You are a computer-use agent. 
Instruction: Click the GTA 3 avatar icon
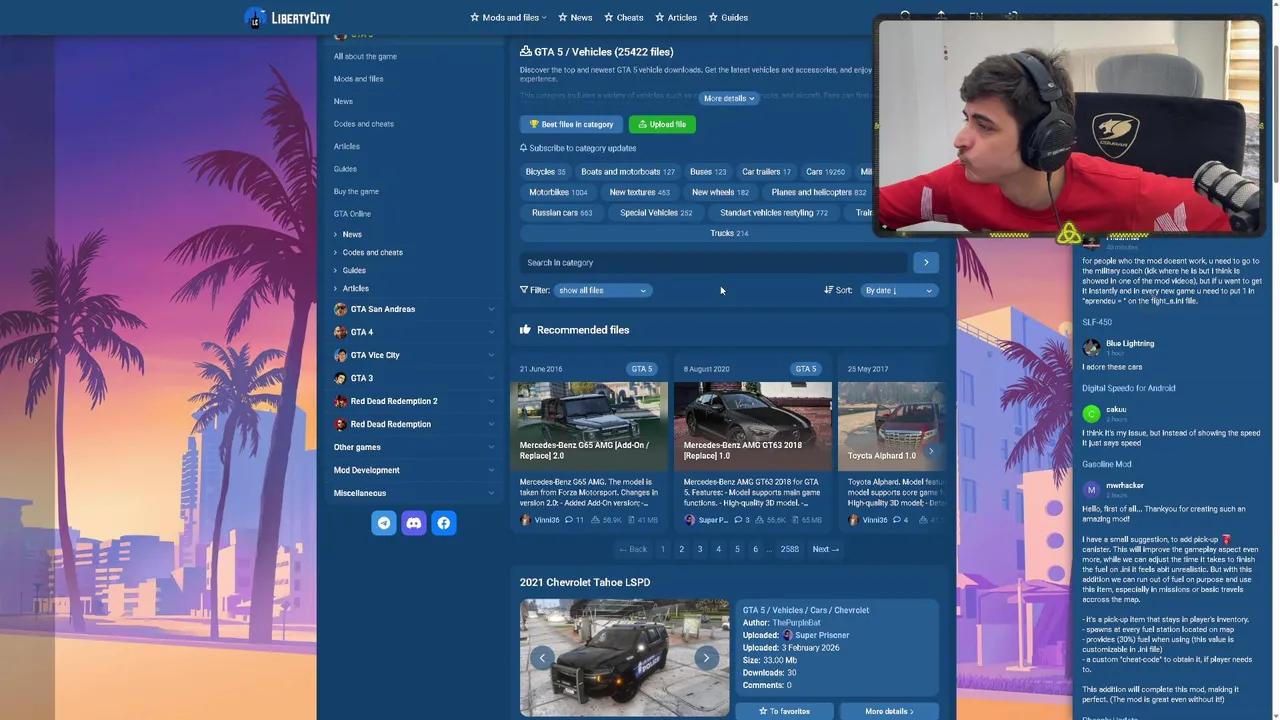click(x=340, y=378)
